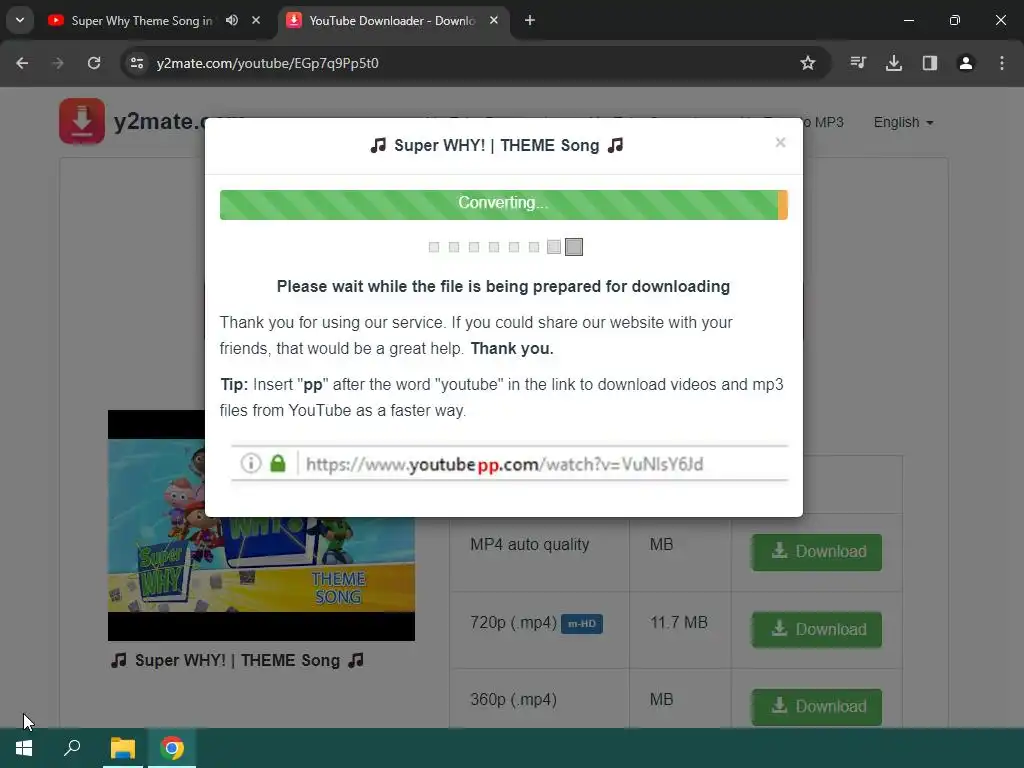Open a new browser tab
1024x768 pixels.
(x=530, y=20)
